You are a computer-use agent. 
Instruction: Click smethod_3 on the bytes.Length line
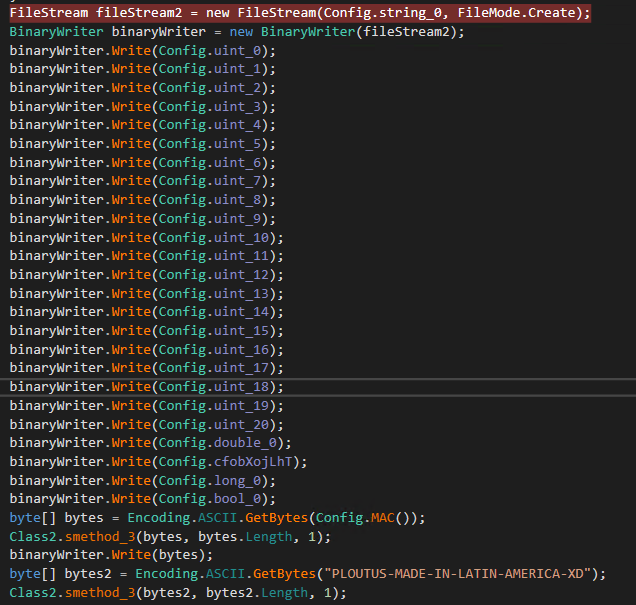(x=100, y=536)
